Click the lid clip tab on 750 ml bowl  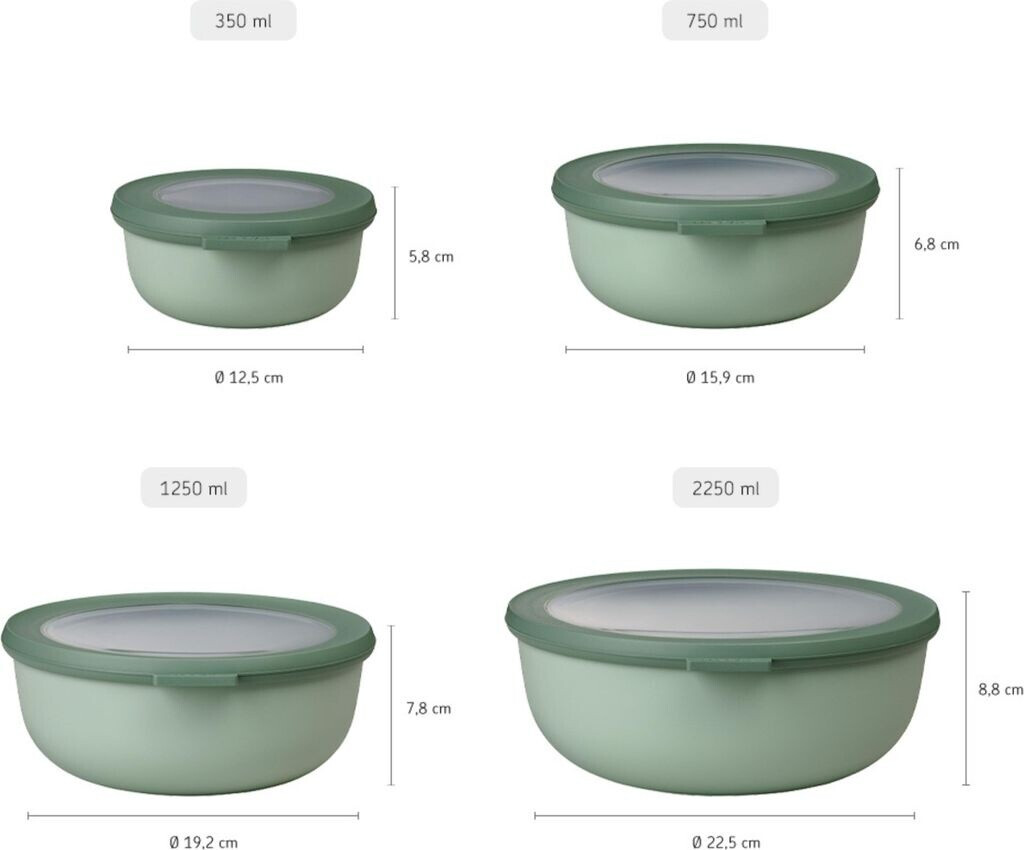[x=721, y=227]
